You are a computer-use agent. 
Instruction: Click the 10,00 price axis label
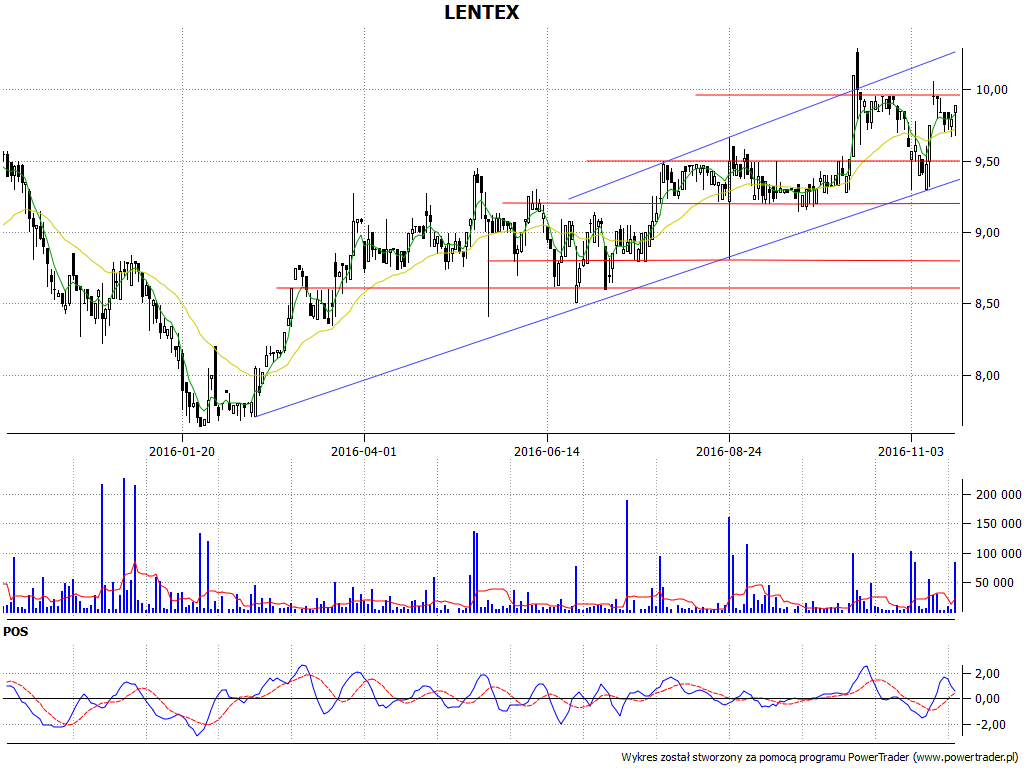point(991,89)
